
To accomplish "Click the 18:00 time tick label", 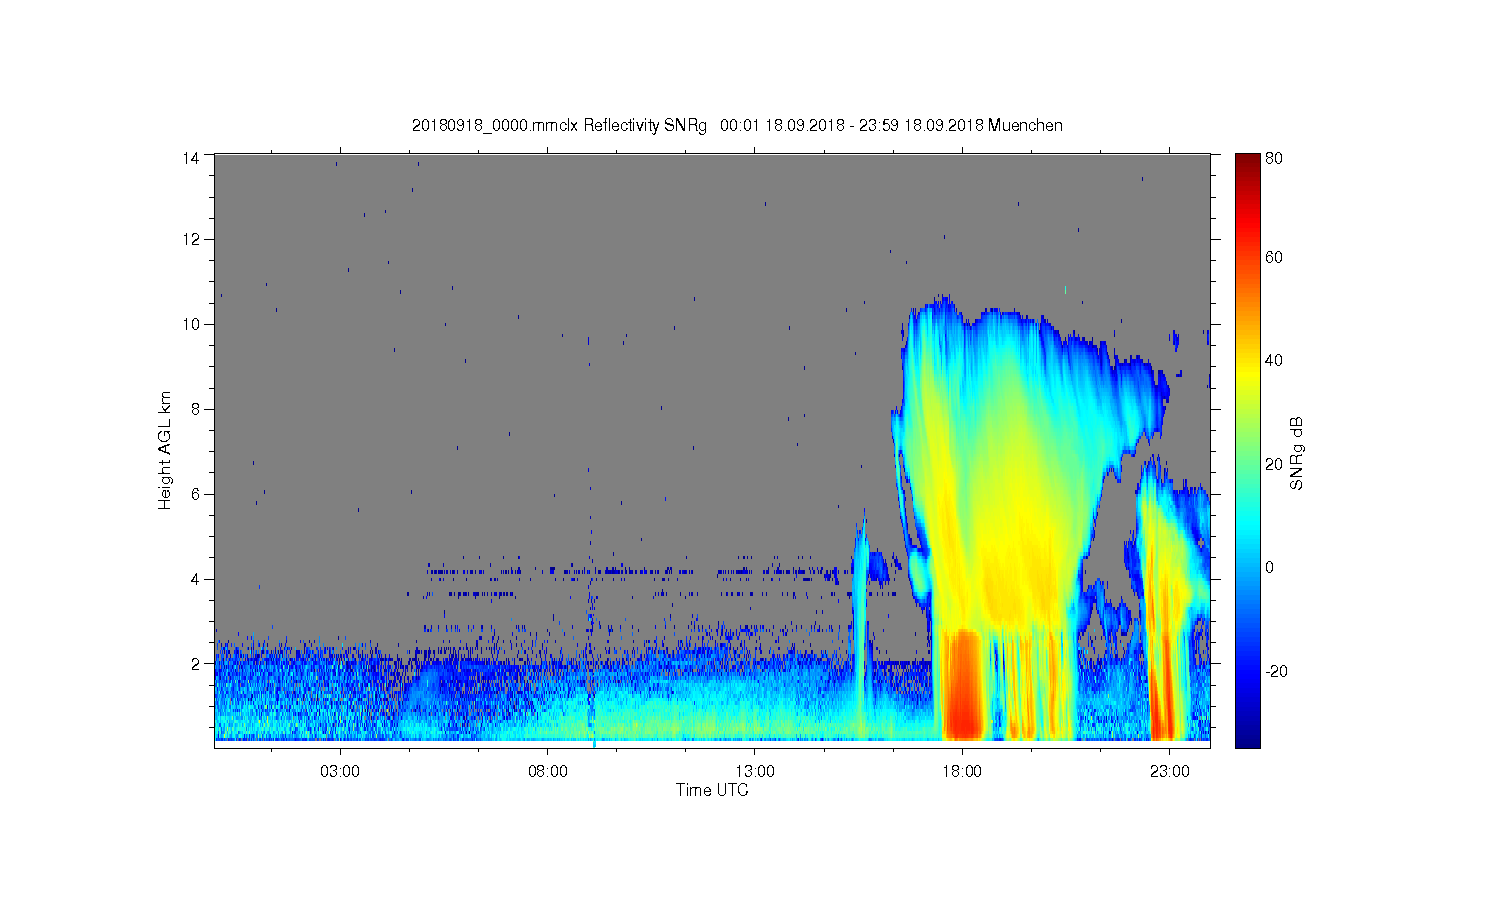I will pyautogui.click(x=962, y=772).
